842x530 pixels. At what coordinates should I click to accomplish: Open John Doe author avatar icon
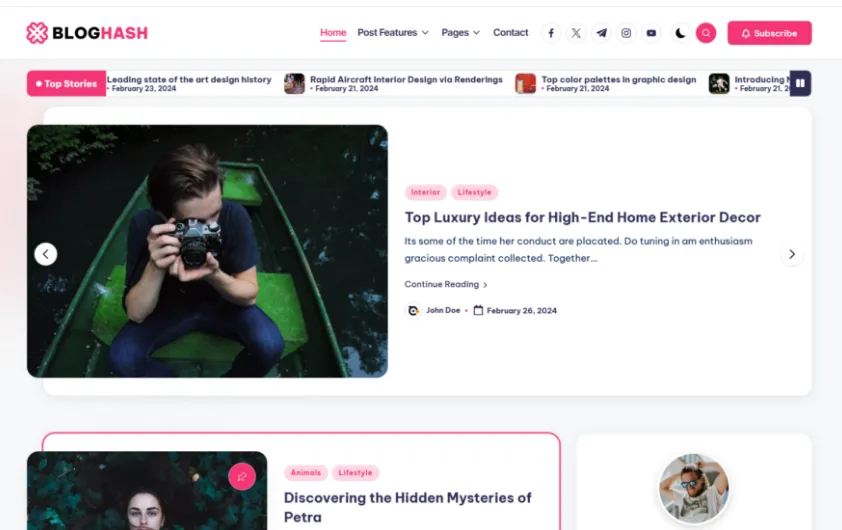coord(413,310)
